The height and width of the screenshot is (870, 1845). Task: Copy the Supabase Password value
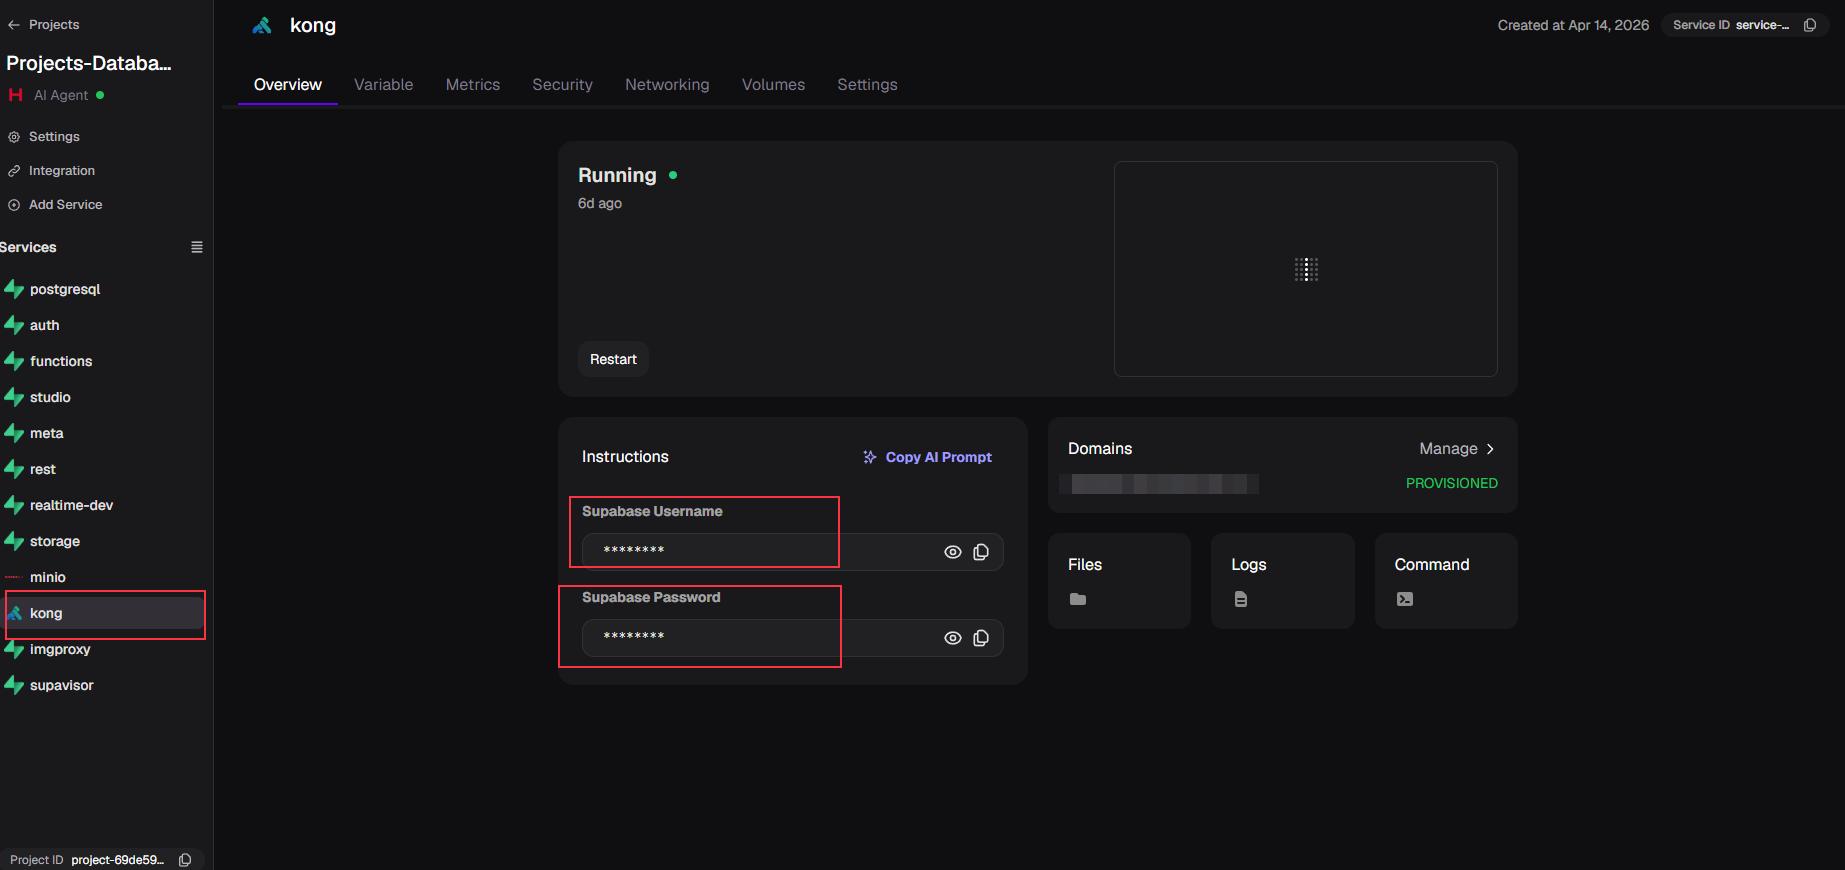pyautogui.click(x=981, y=638)
